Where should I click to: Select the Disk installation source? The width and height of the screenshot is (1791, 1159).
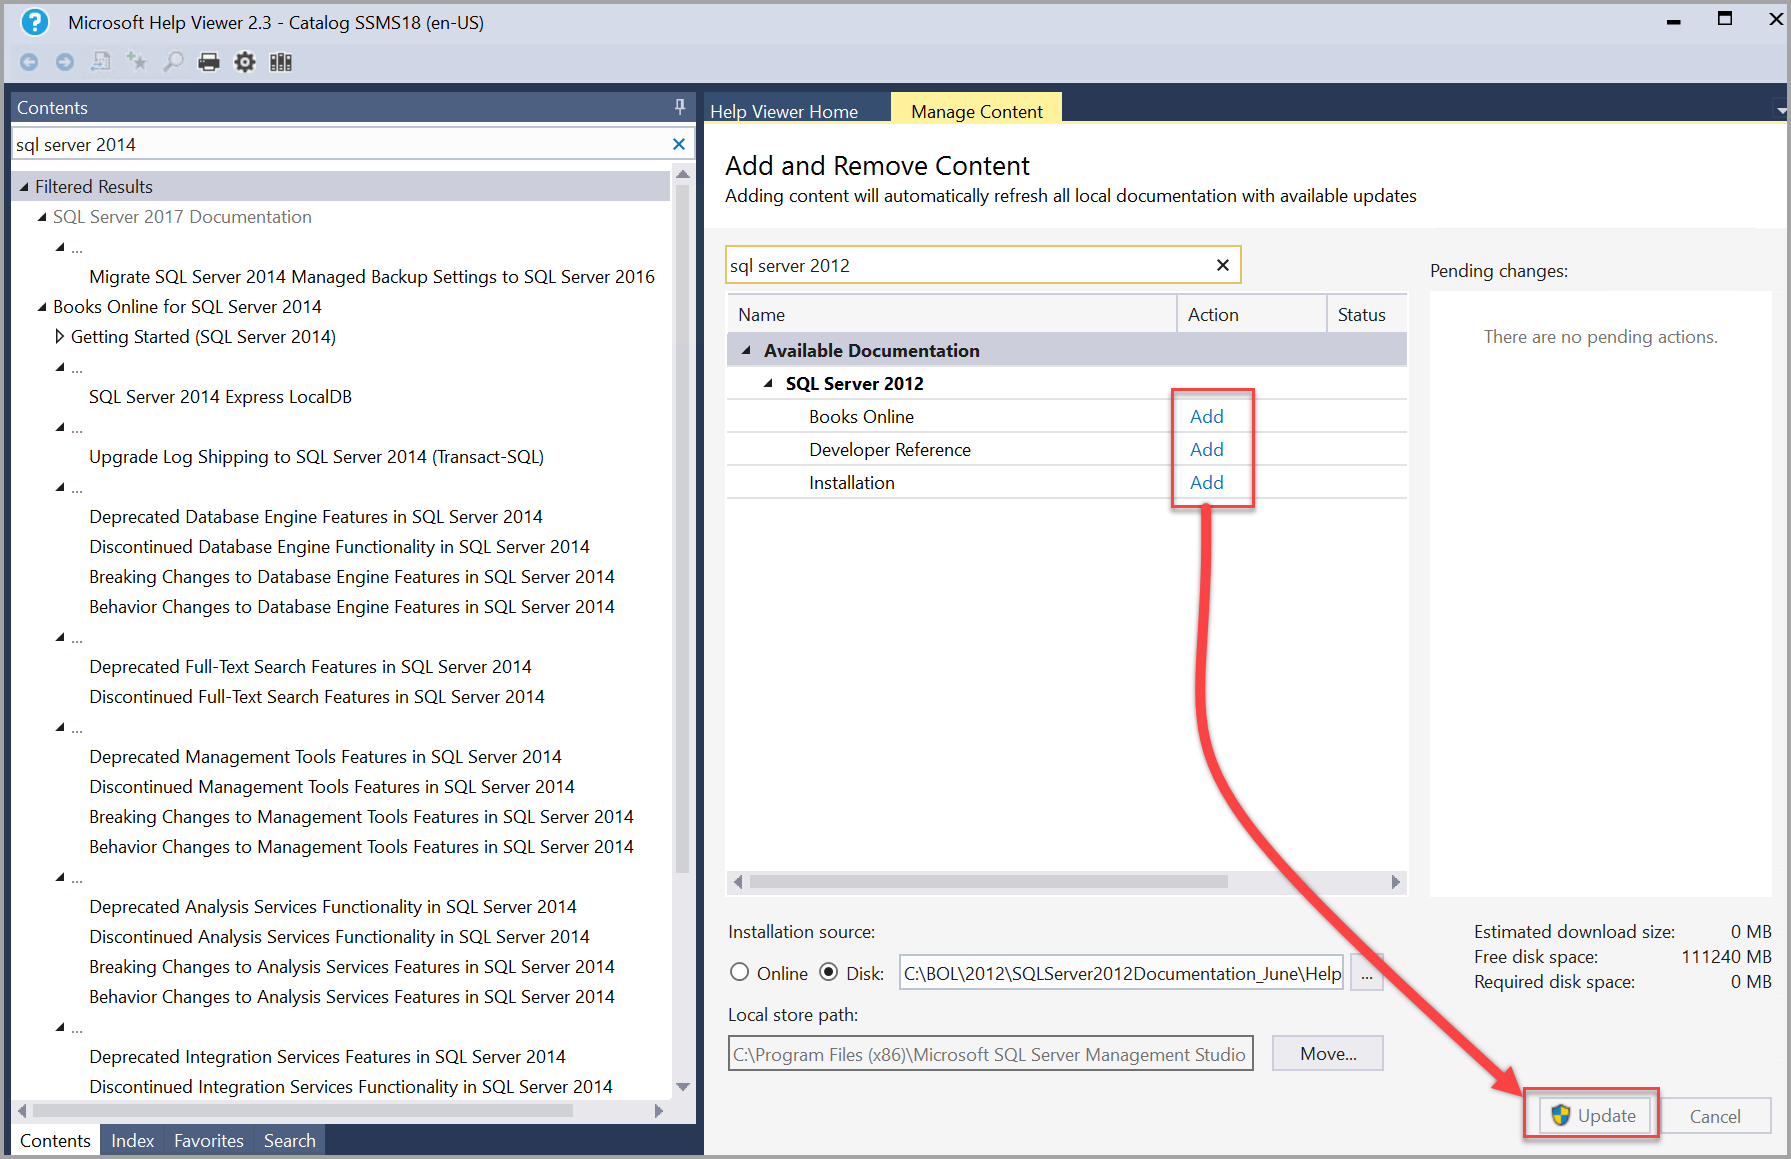point(830,971)
